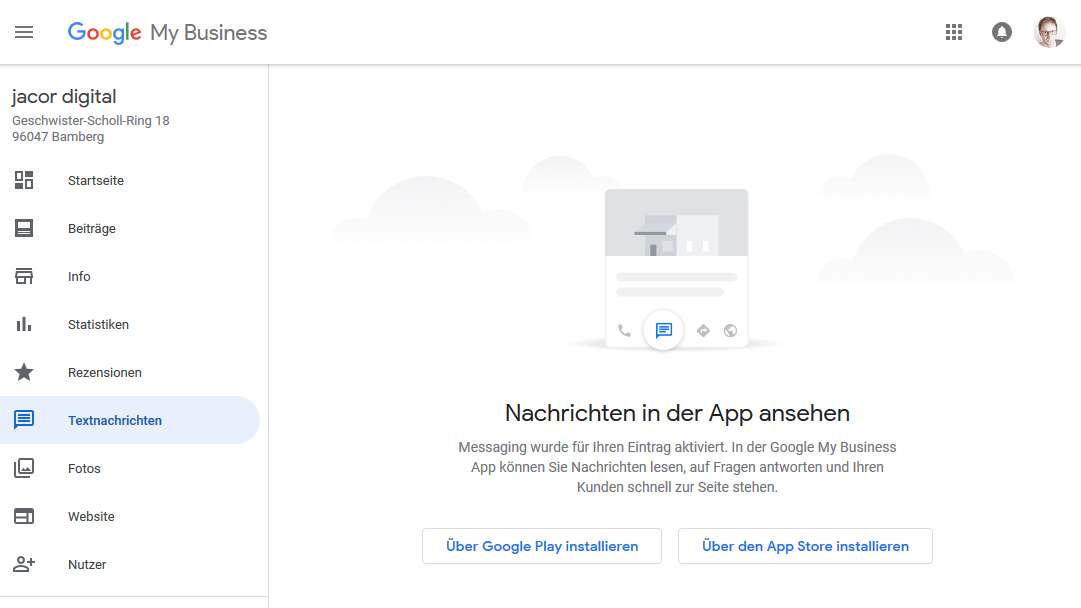This screenshot has height=608, width=1081.
Task: Open the Google apps grid
Action: point(953,32)
